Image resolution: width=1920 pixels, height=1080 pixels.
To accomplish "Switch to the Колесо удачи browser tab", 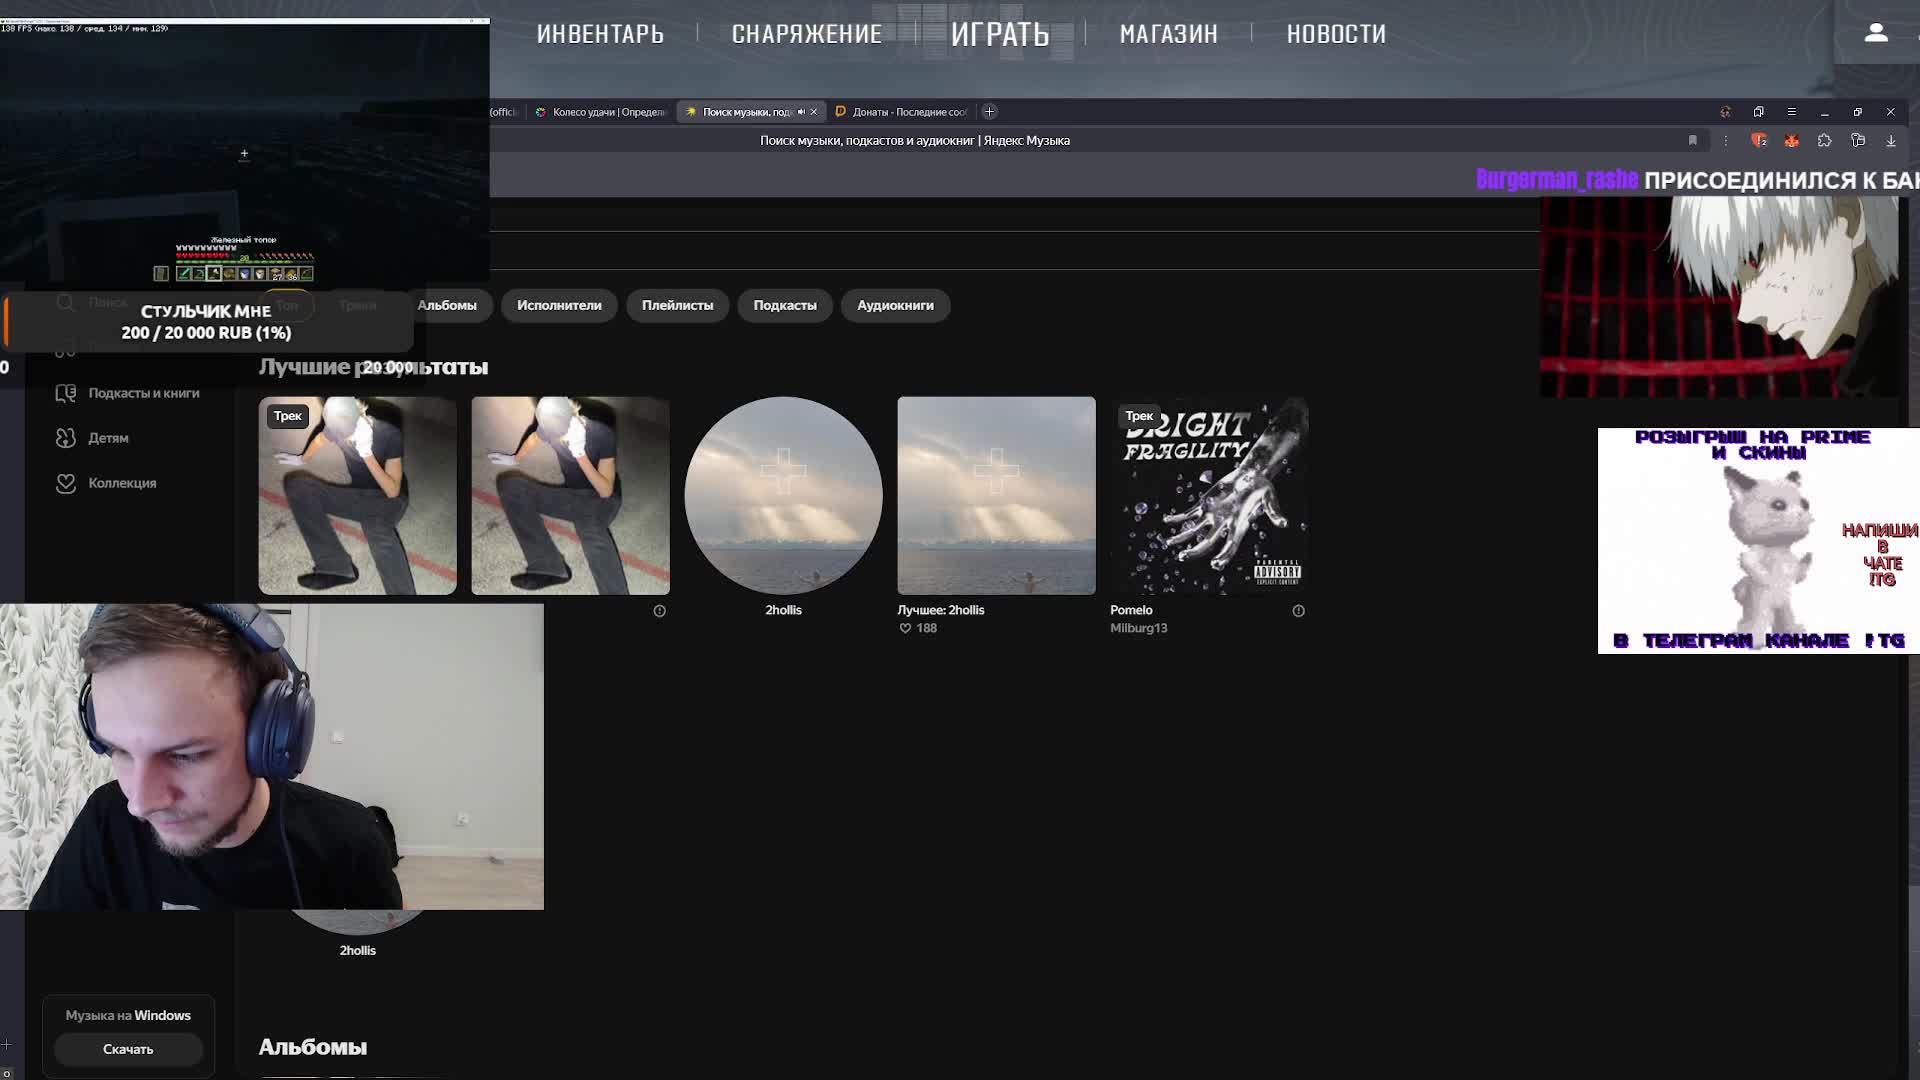I will (601, 112).
